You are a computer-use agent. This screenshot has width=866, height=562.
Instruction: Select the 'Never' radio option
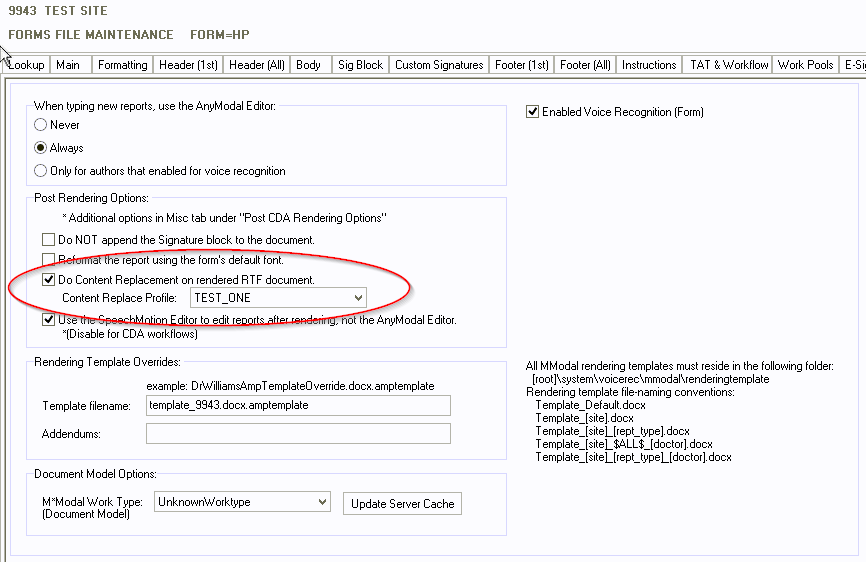(x=41, y=125)
